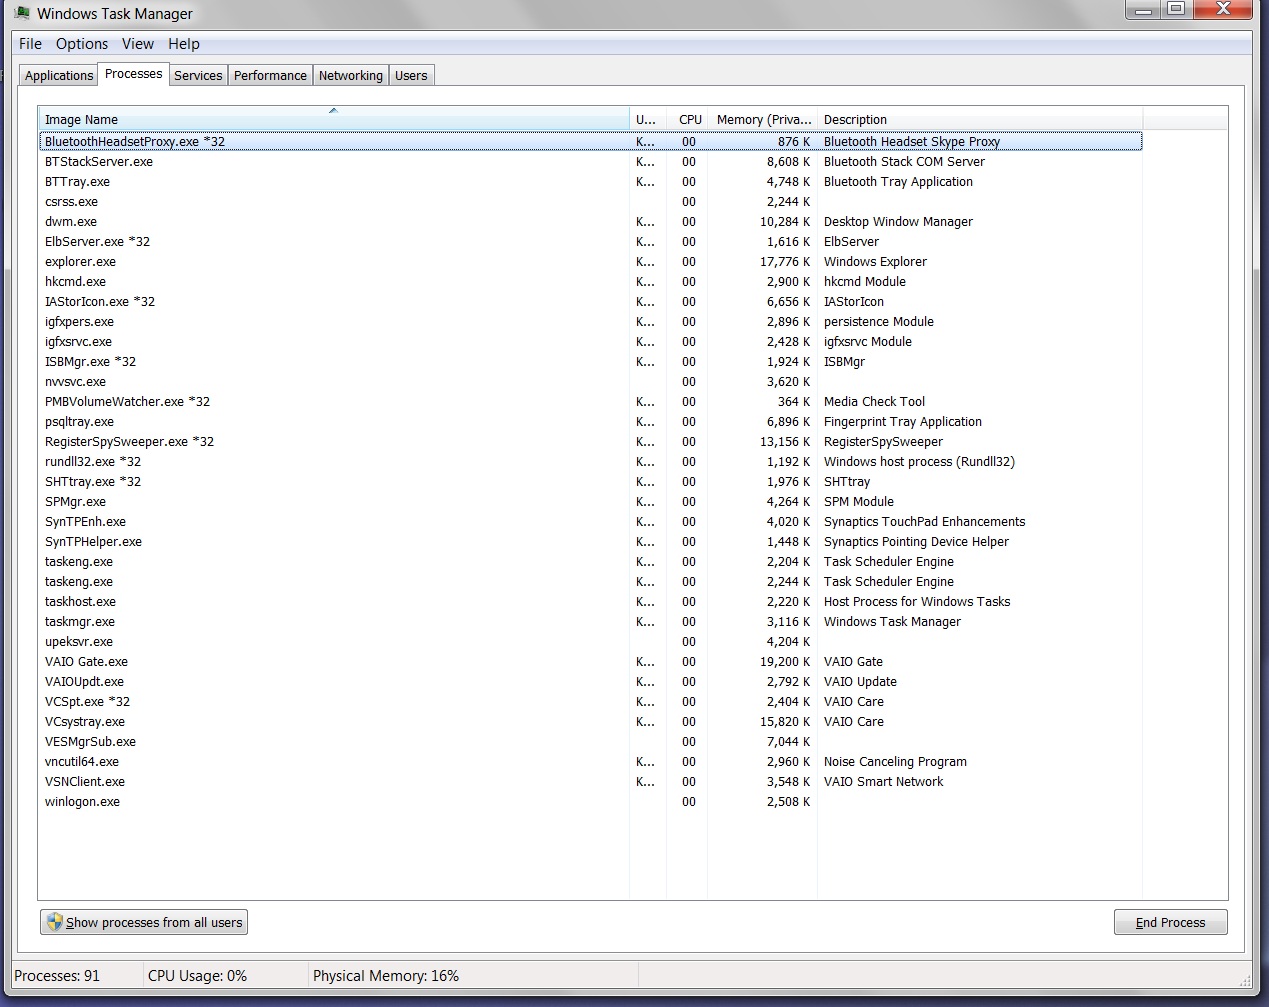Select ISBMgr.exe *32 process
Screen dimensions: 1269x1007
590,362
